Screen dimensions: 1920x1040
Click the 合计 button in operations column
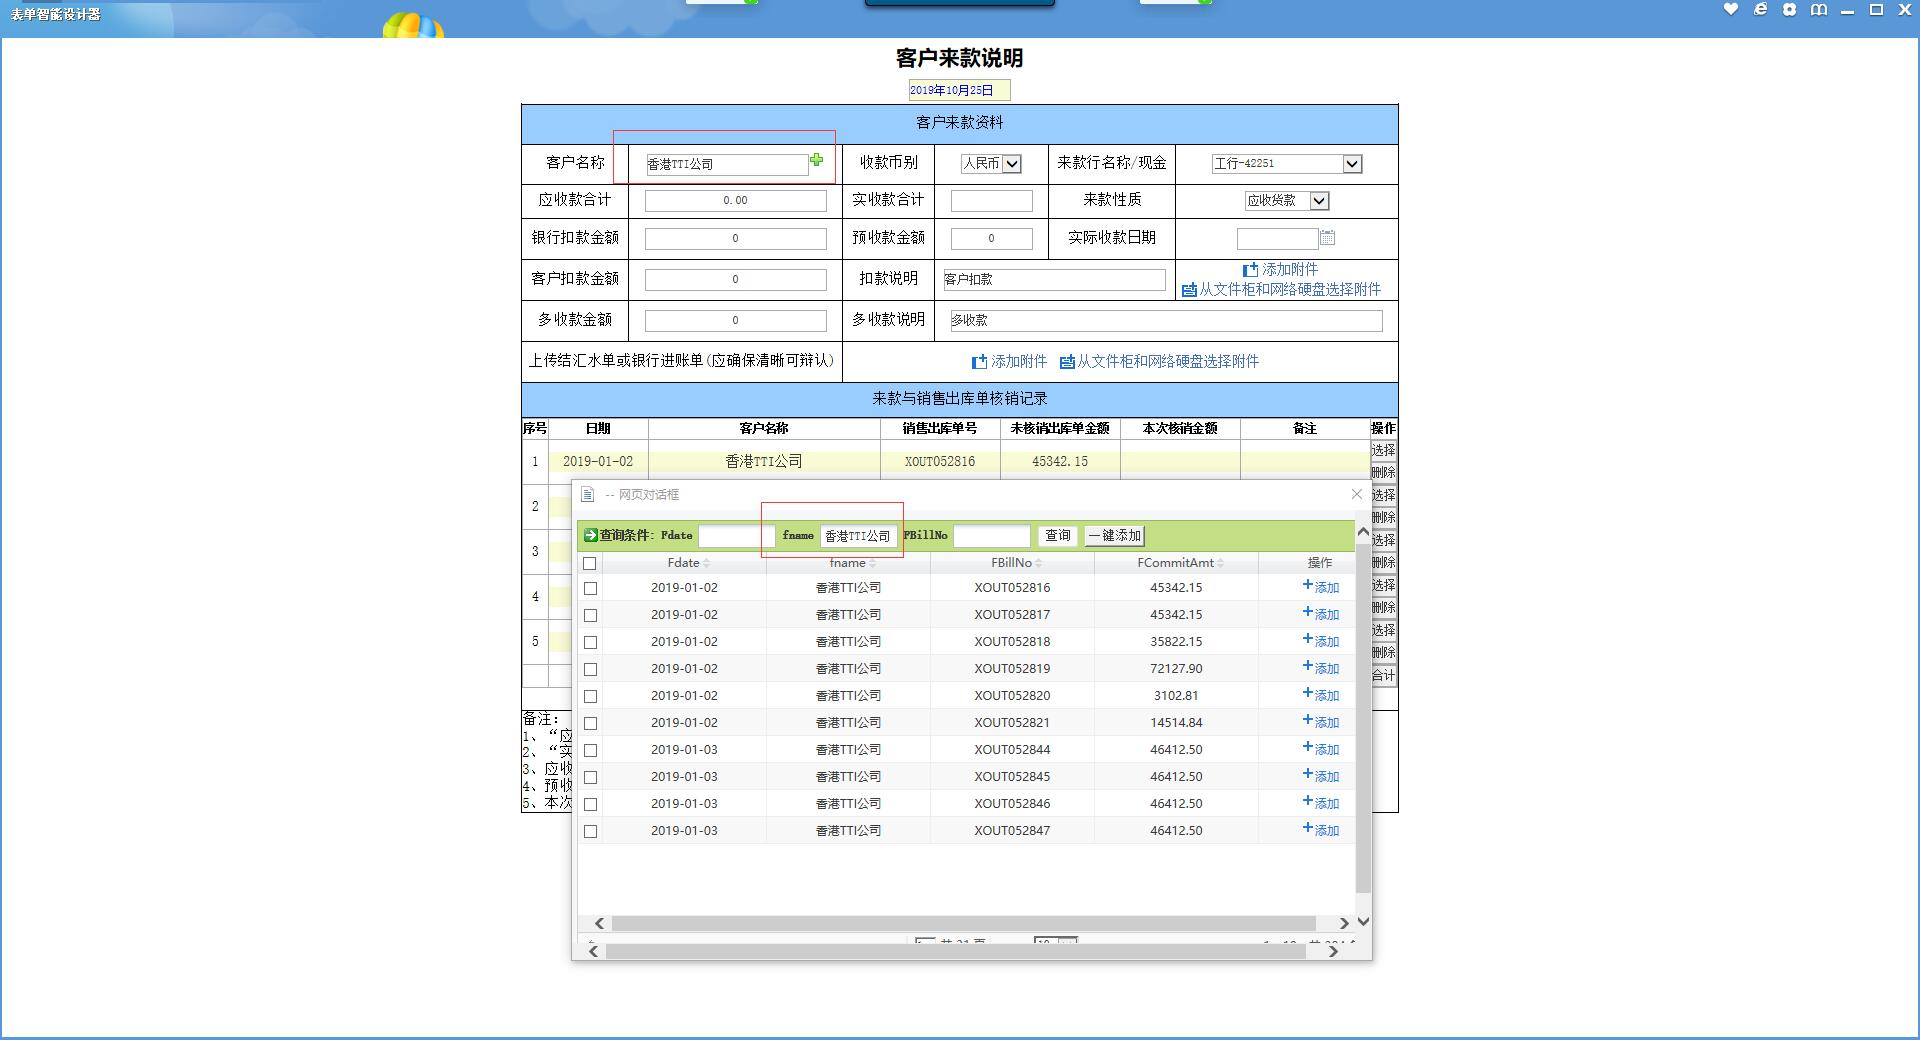1383,676
